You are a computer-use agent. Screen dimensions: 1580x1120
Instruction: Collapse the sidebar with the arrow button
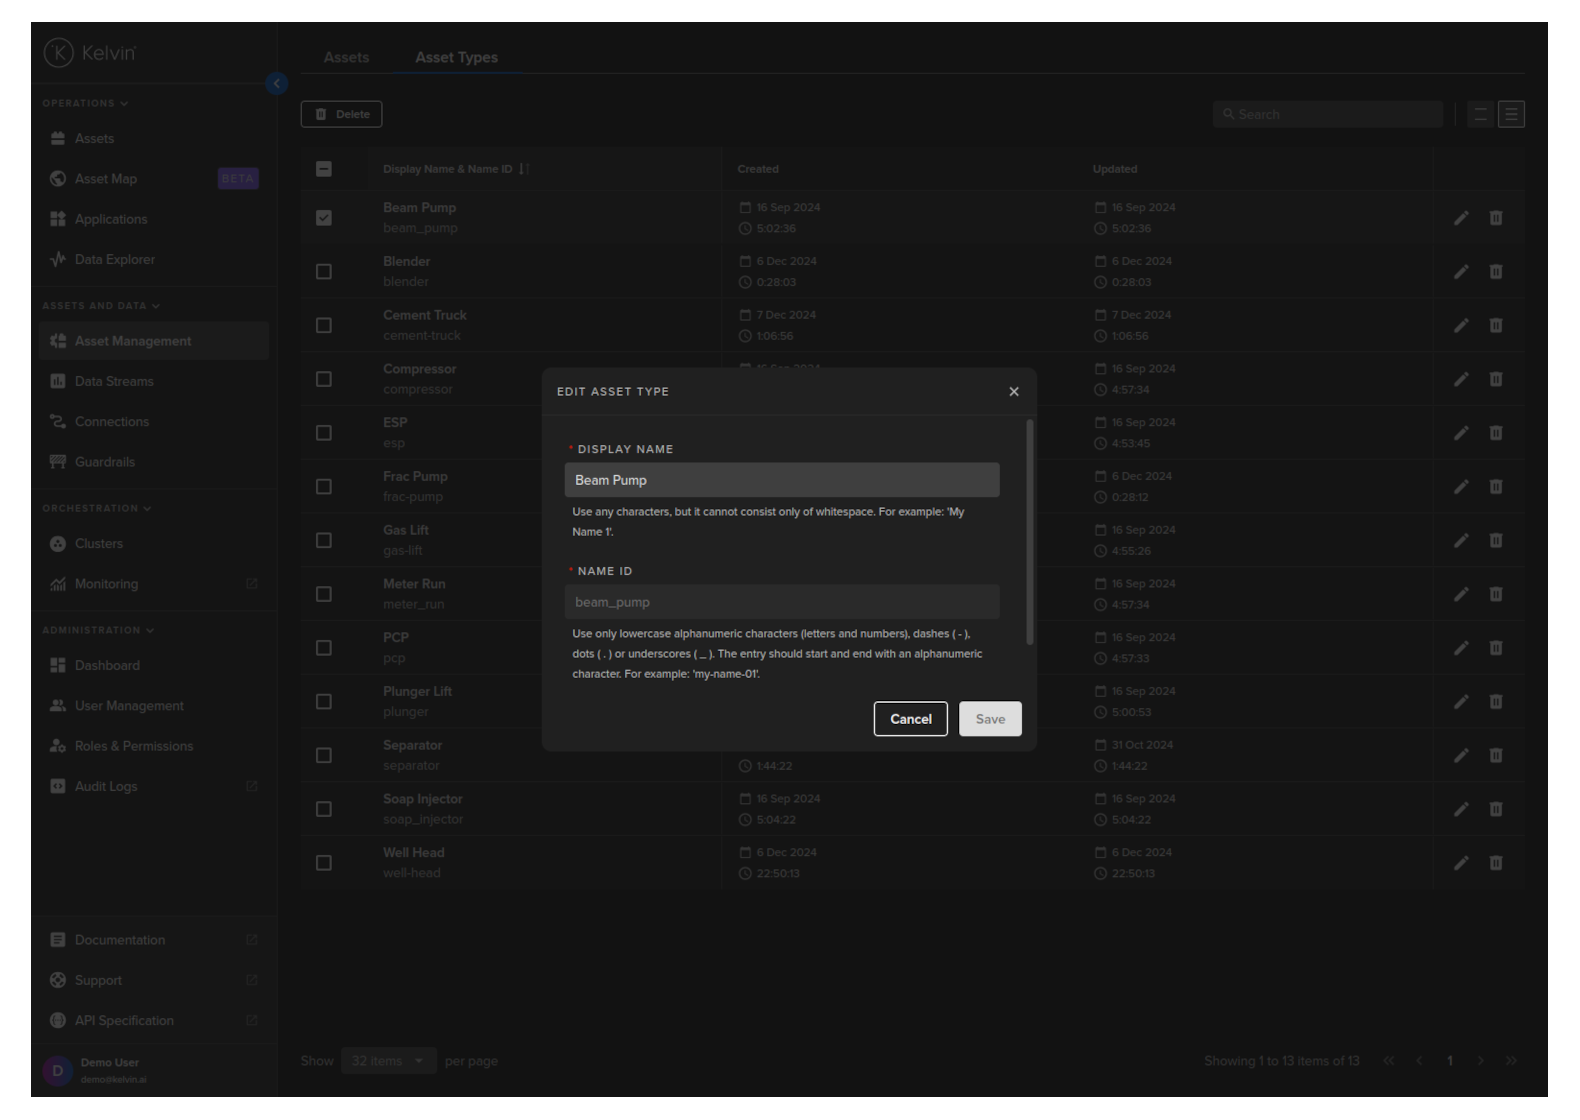[x=277, y=84]
